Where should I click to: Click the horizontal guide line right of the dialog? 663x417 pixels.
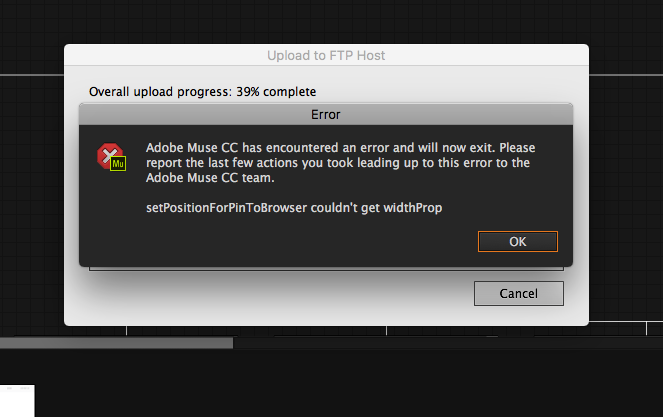click(x=626, y=75)
